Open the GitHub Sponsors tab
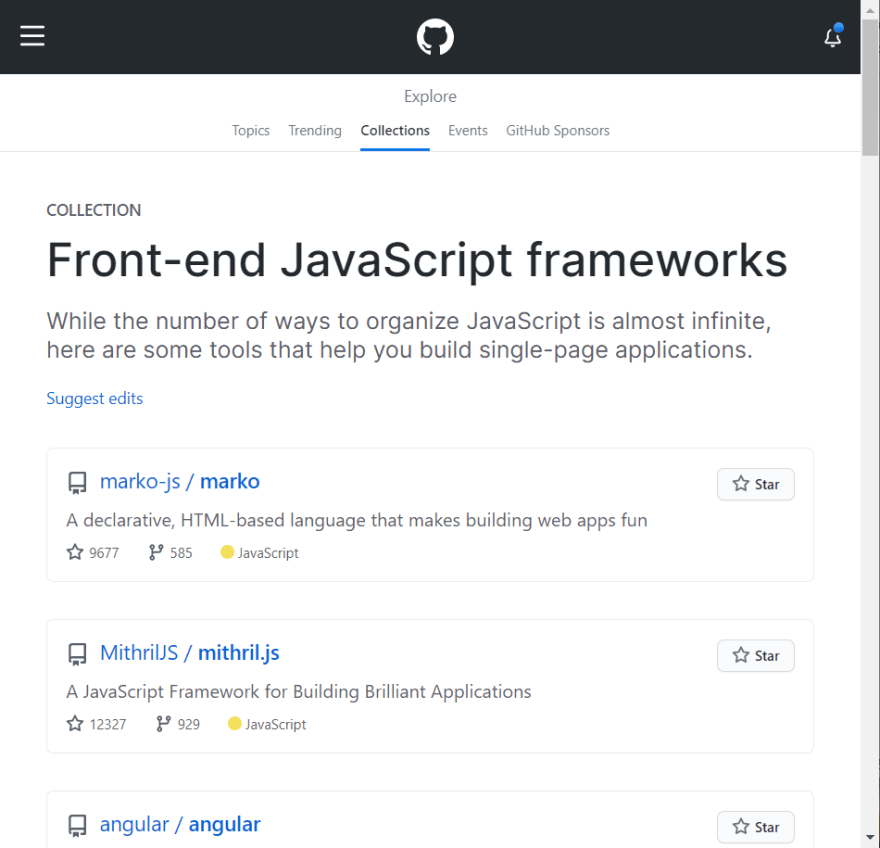 pos(557,130)
